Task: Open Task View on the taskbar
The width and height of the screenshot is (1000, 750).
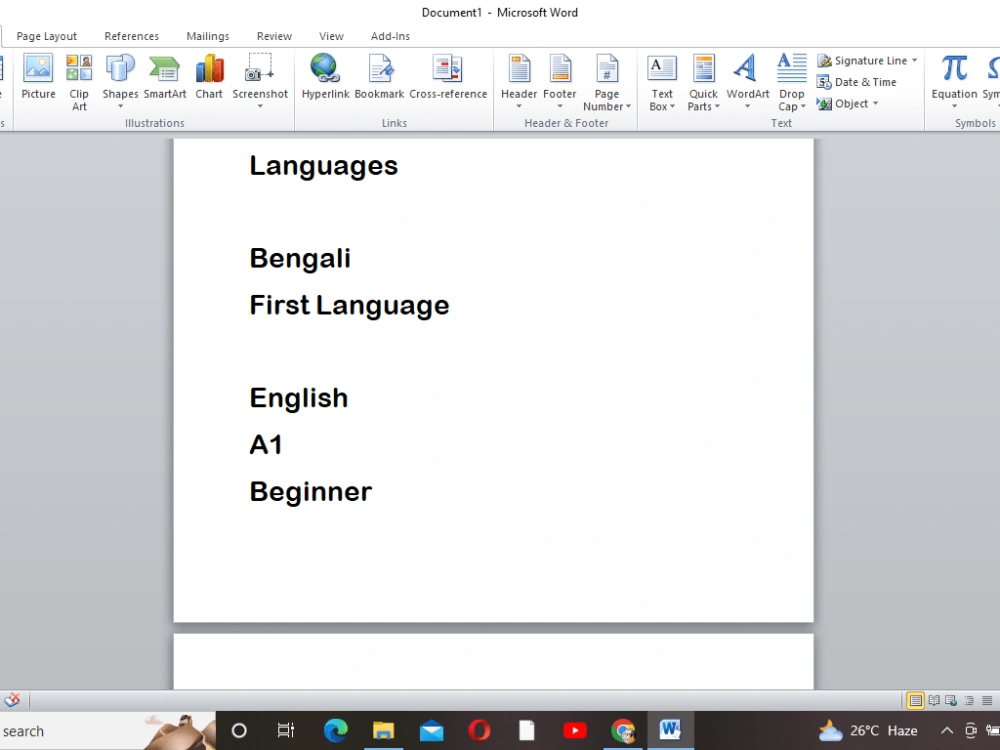Action: [286, 731]
